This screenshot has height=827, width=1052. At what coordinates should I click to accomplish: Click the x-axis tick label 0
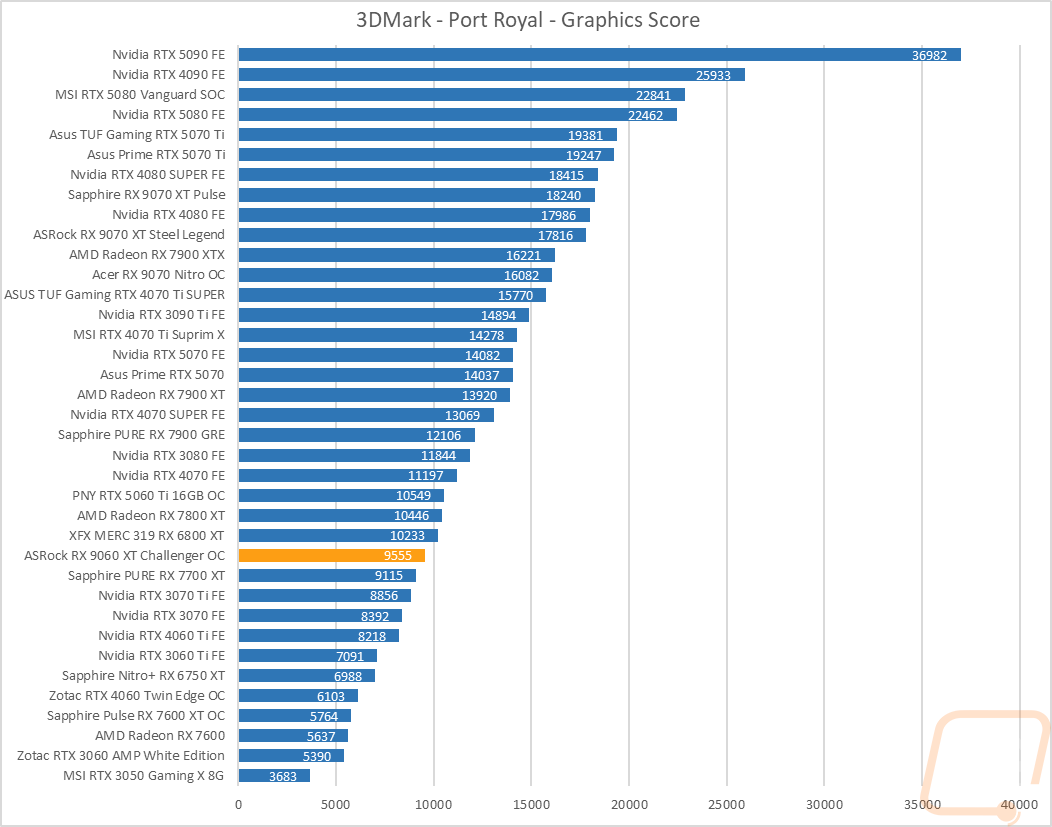tap(239, 805)
